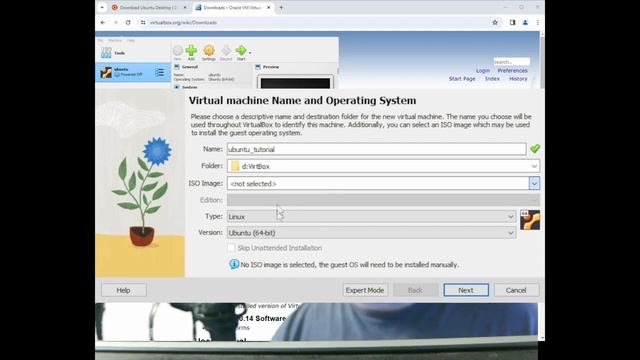Click the System section header icon

pos(177,87)
